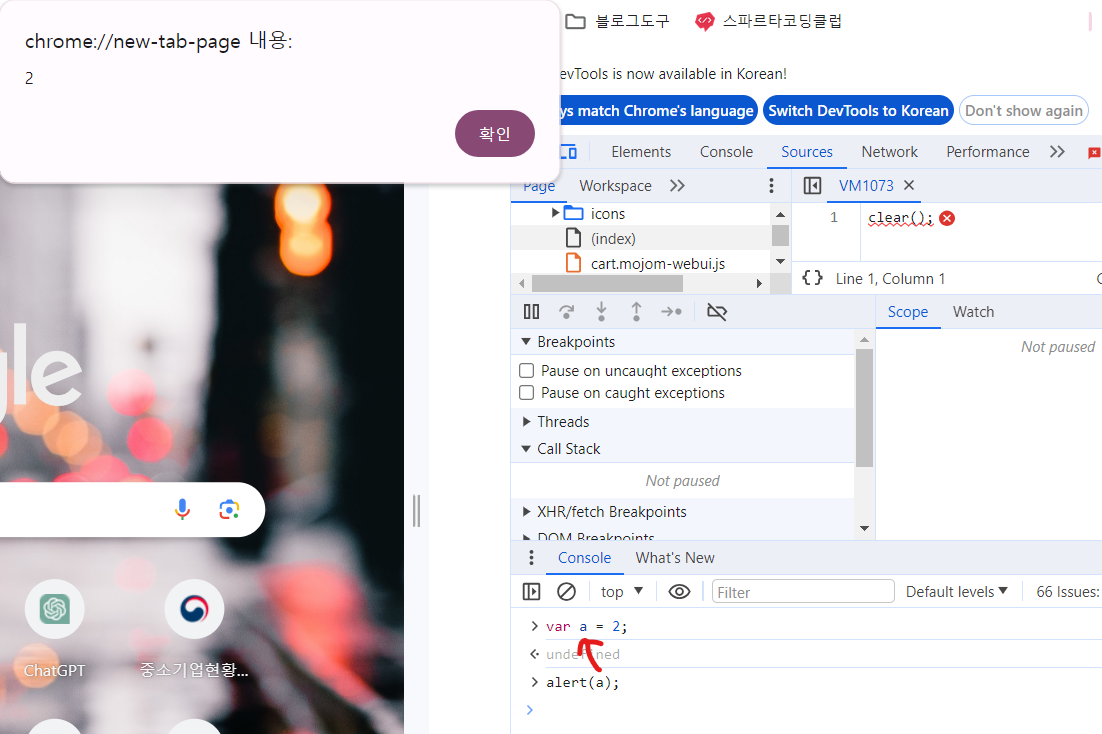Open the drawer three-dot menu

click(x=531, y=558)
